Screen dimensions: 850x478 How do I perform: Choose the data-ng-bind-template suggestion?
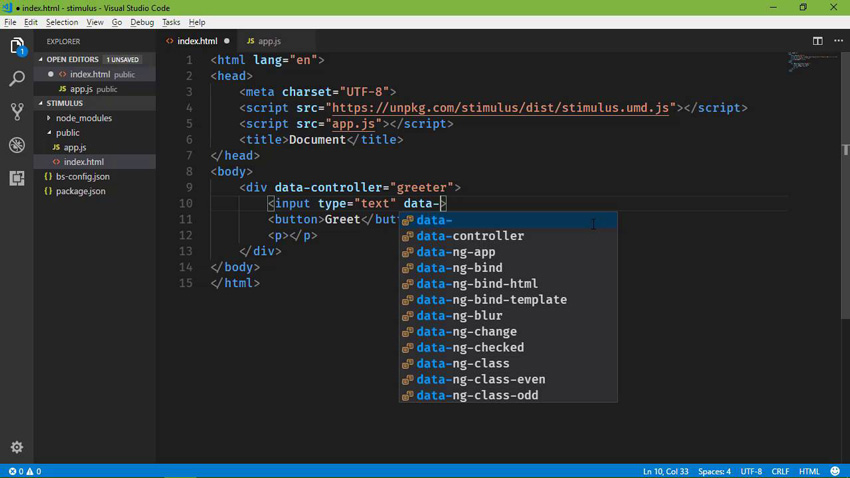point(508,300)
